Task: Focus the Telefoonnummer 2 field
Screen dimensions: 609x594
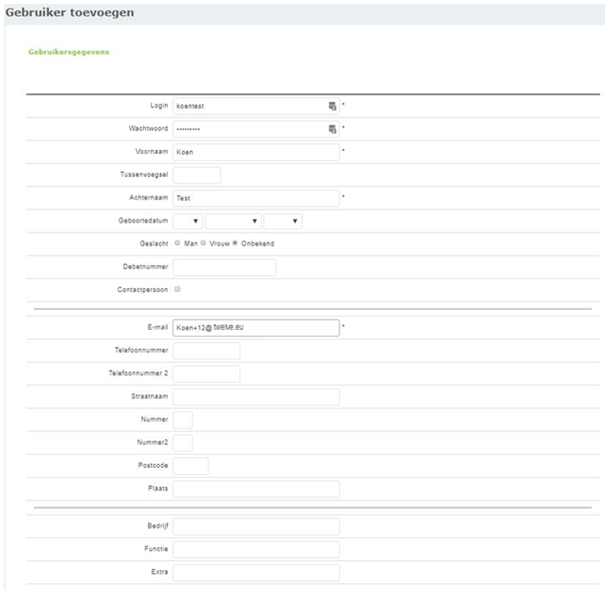Action: 207,374
